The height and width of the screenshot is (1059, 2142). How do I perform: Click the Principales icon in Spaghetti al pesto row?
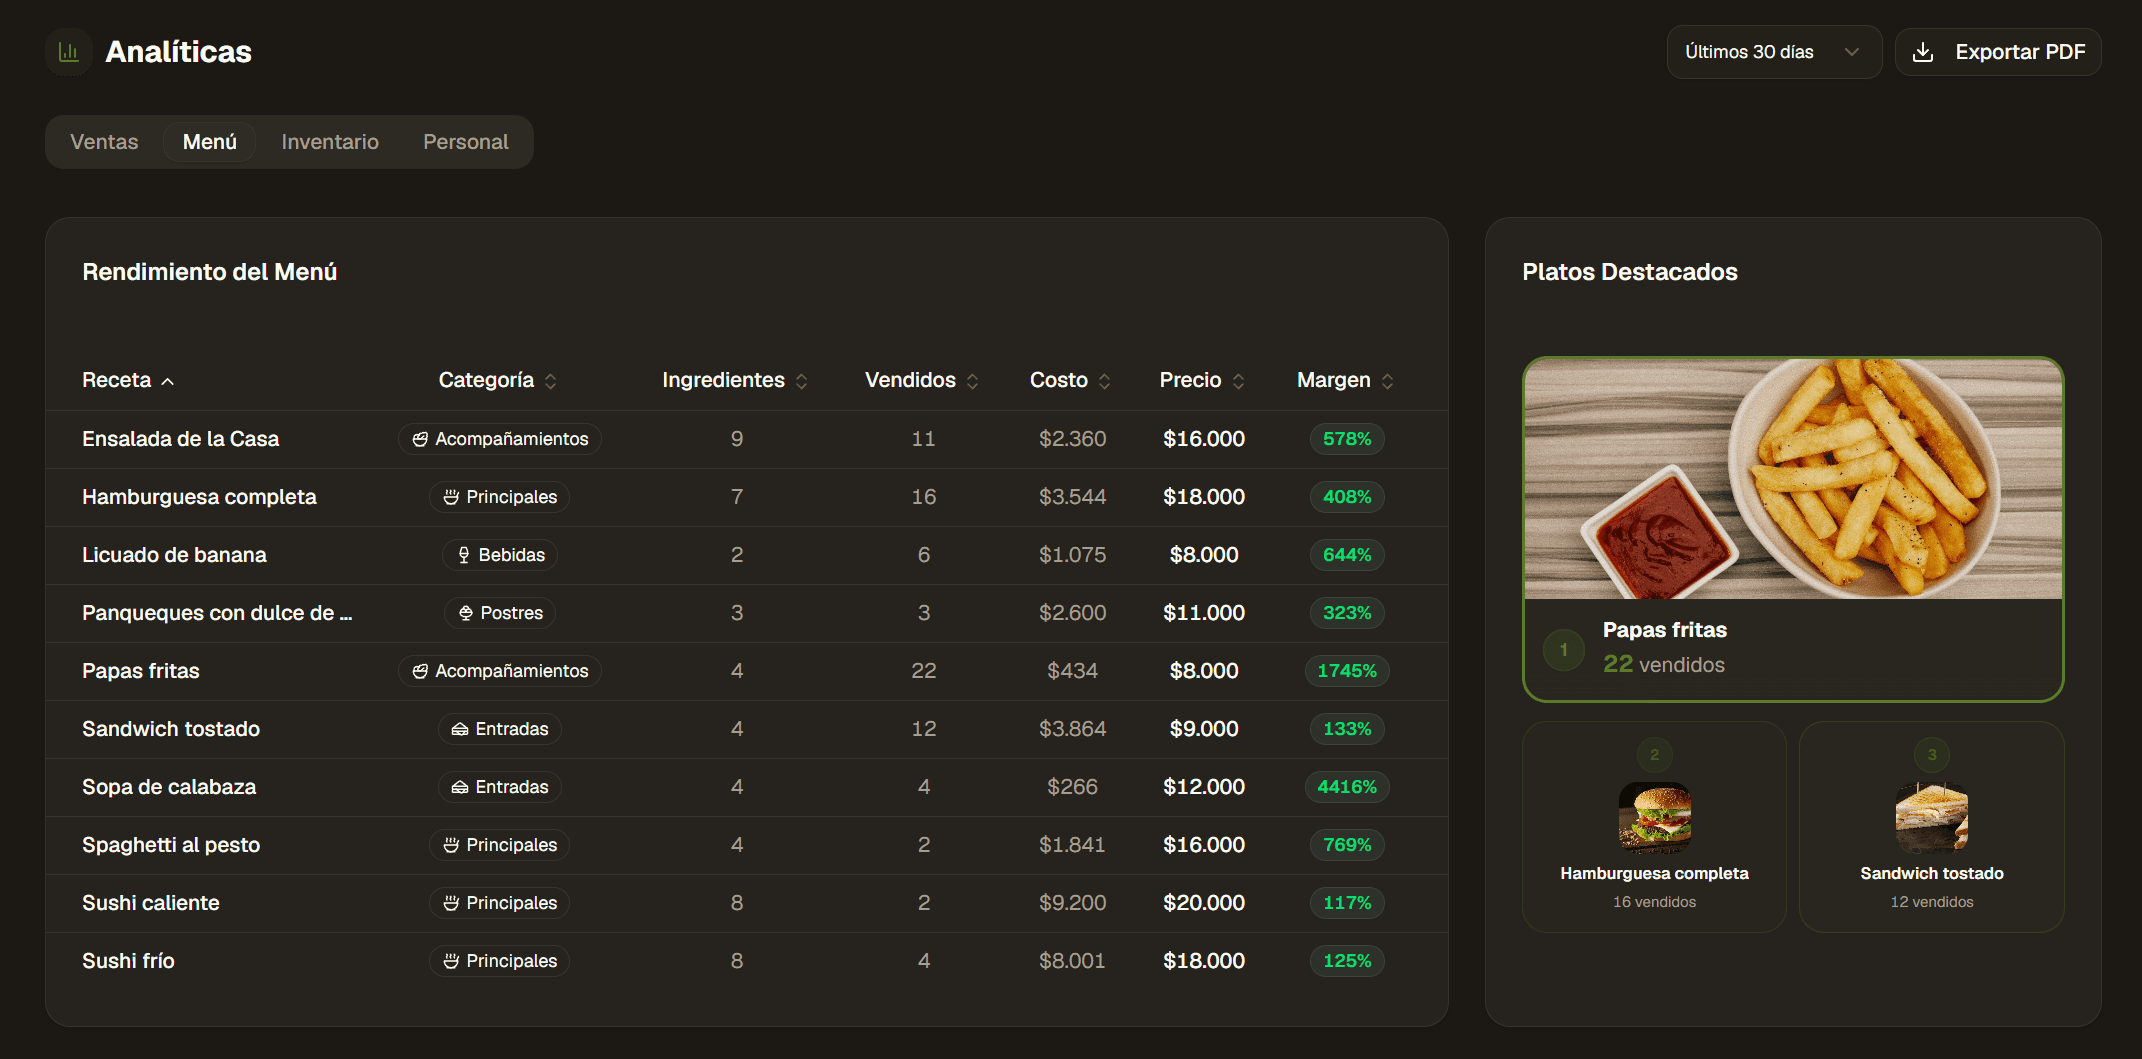click(451, 845)
